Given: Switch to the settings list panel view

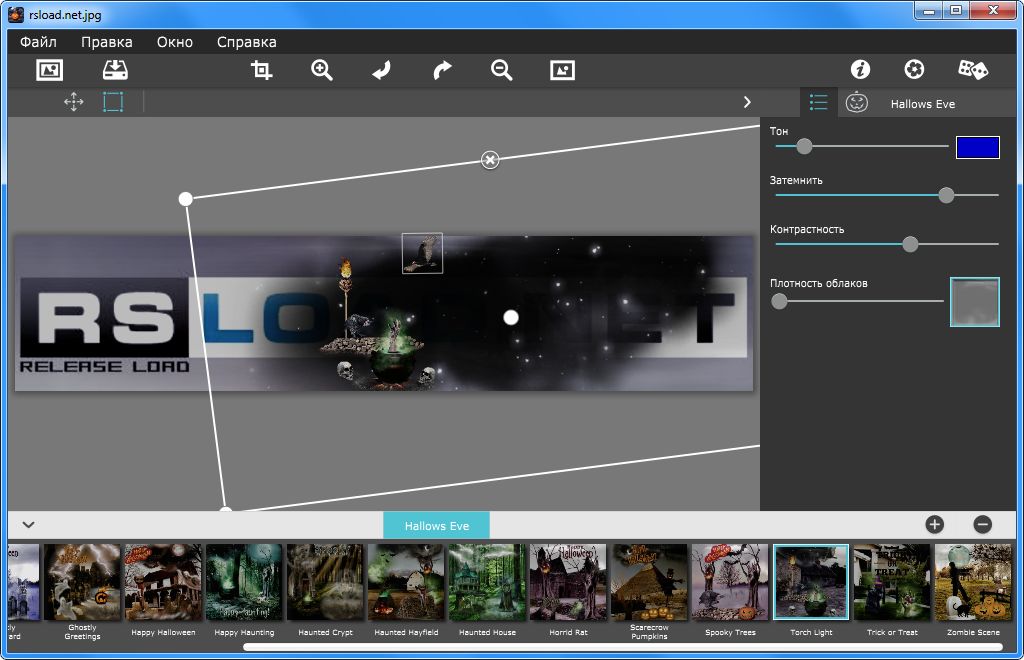Looking at the screenshot, I should pyautogui.click(x=819, y=103).
